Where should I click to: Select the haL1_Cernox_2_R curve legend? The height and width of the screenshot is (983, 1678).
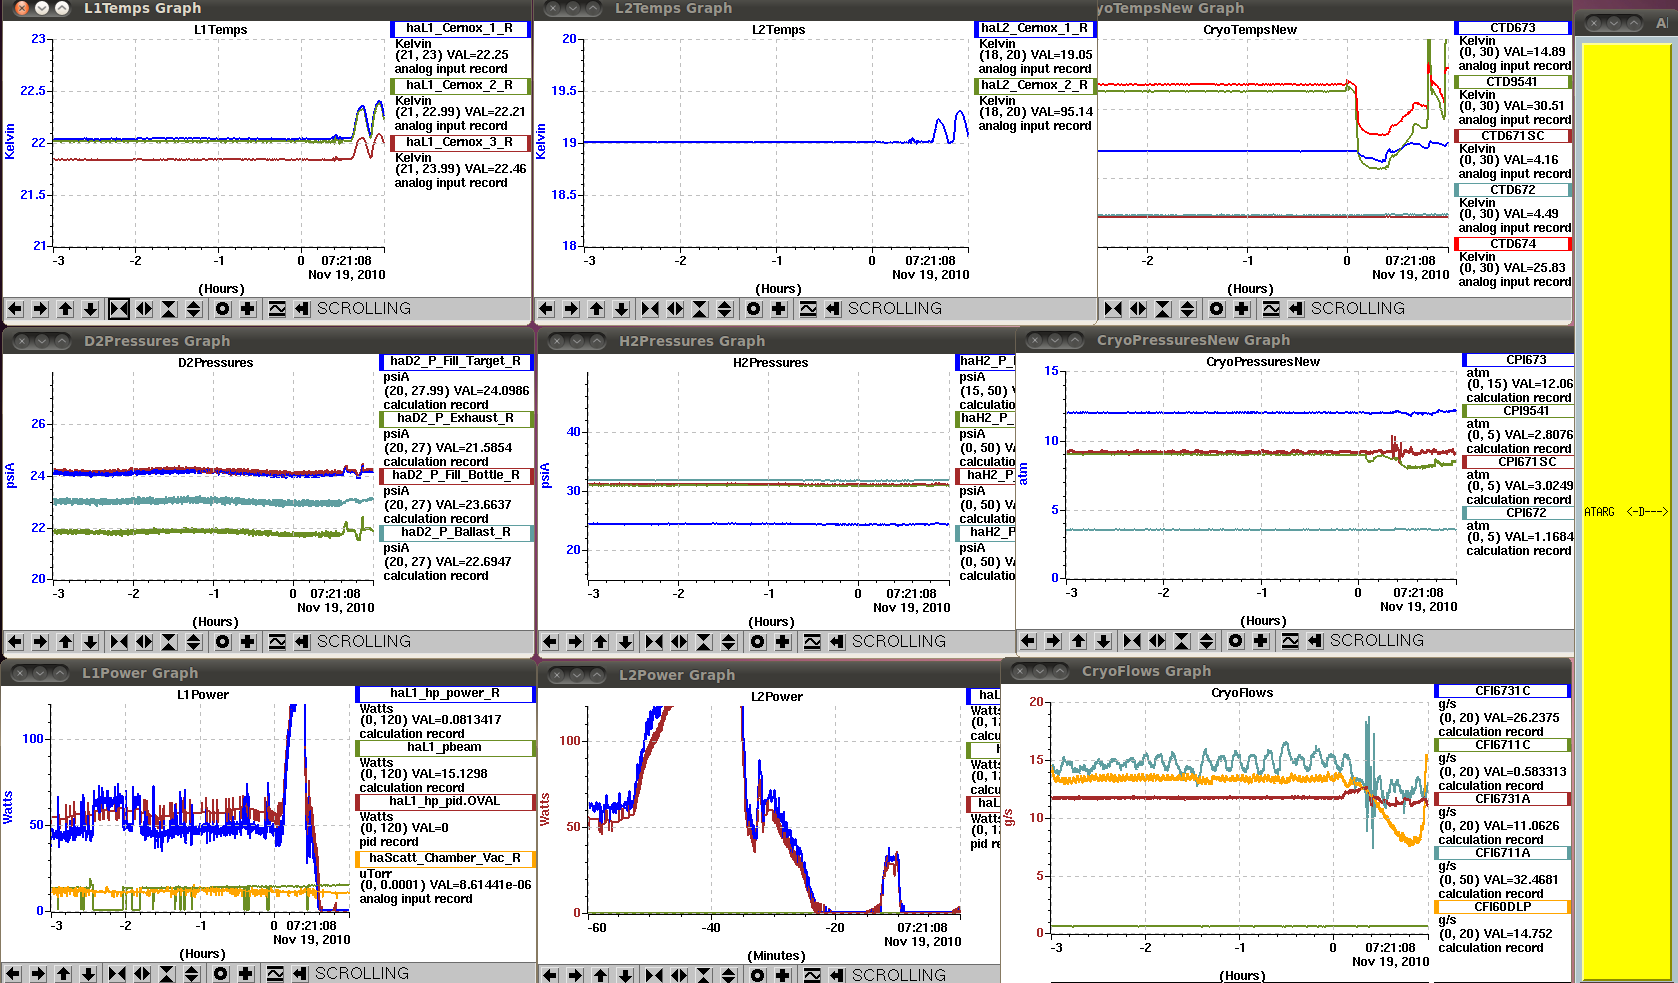click(460, 86)
